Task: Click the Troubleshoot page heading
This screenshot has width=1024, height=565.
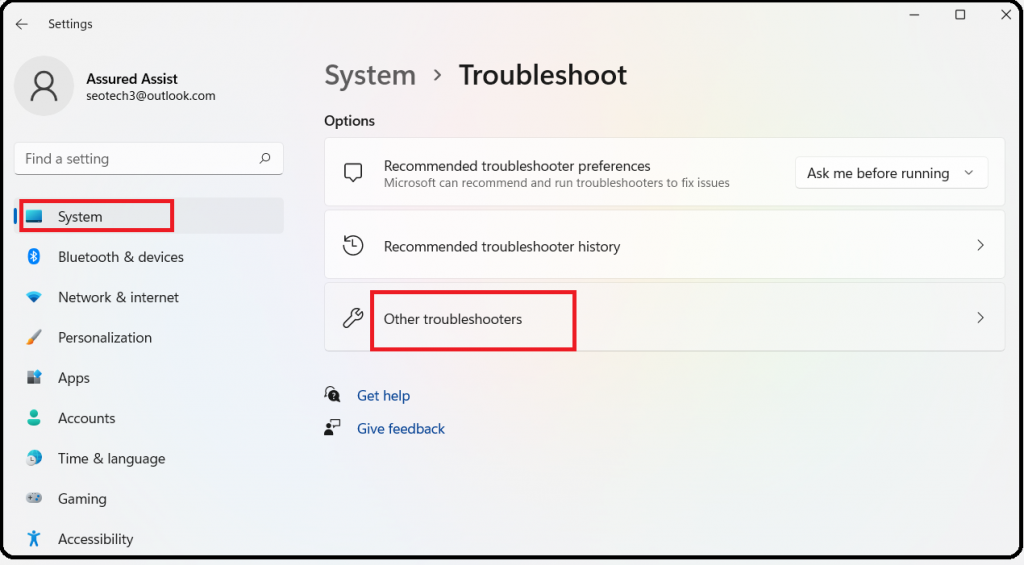Action: pos(543,75)
